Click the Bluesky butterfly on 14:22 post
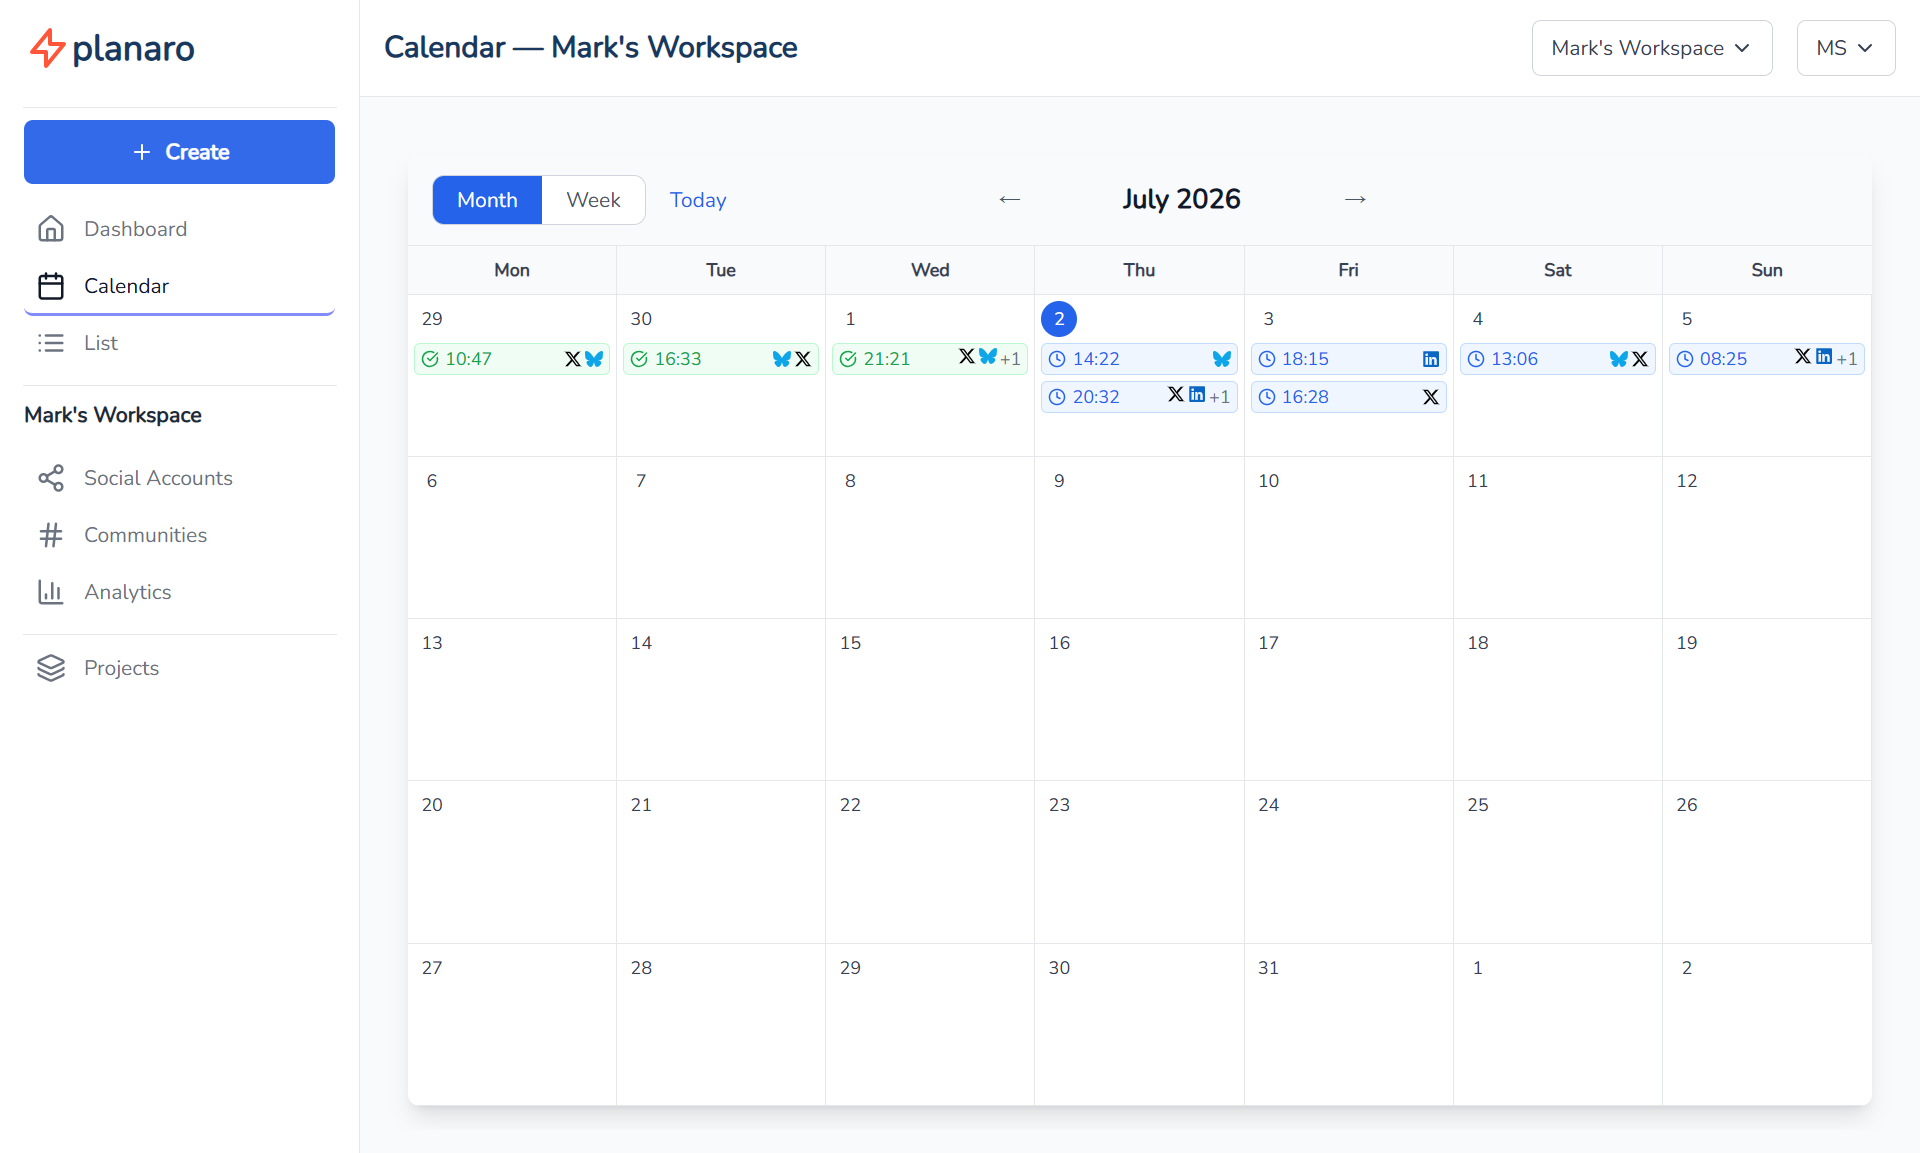 pyautogui.click(x=1222, y=359)
